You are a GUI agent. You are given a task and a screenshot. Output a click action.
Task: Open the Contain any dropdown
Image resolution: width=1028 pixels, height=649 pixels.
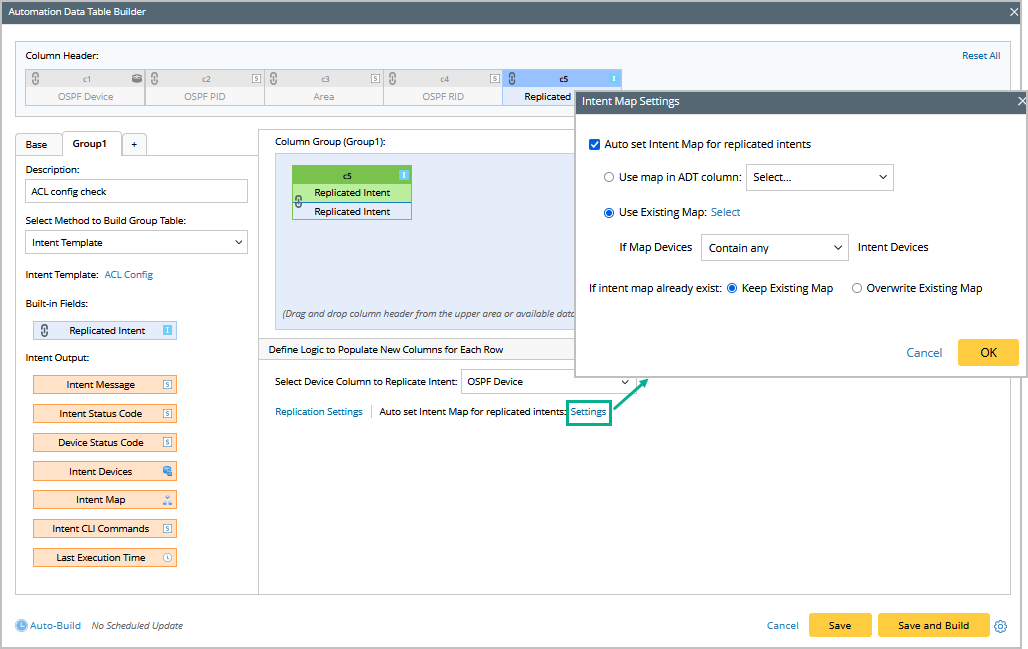[x=774, y=248]
